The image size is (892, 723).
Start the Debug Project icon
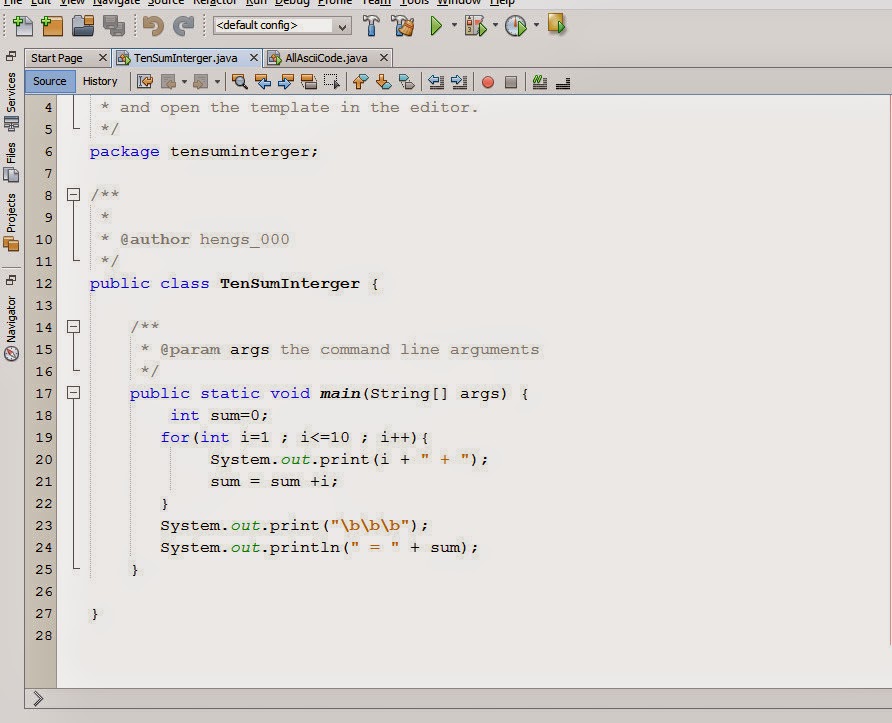[x=476, y=26]
